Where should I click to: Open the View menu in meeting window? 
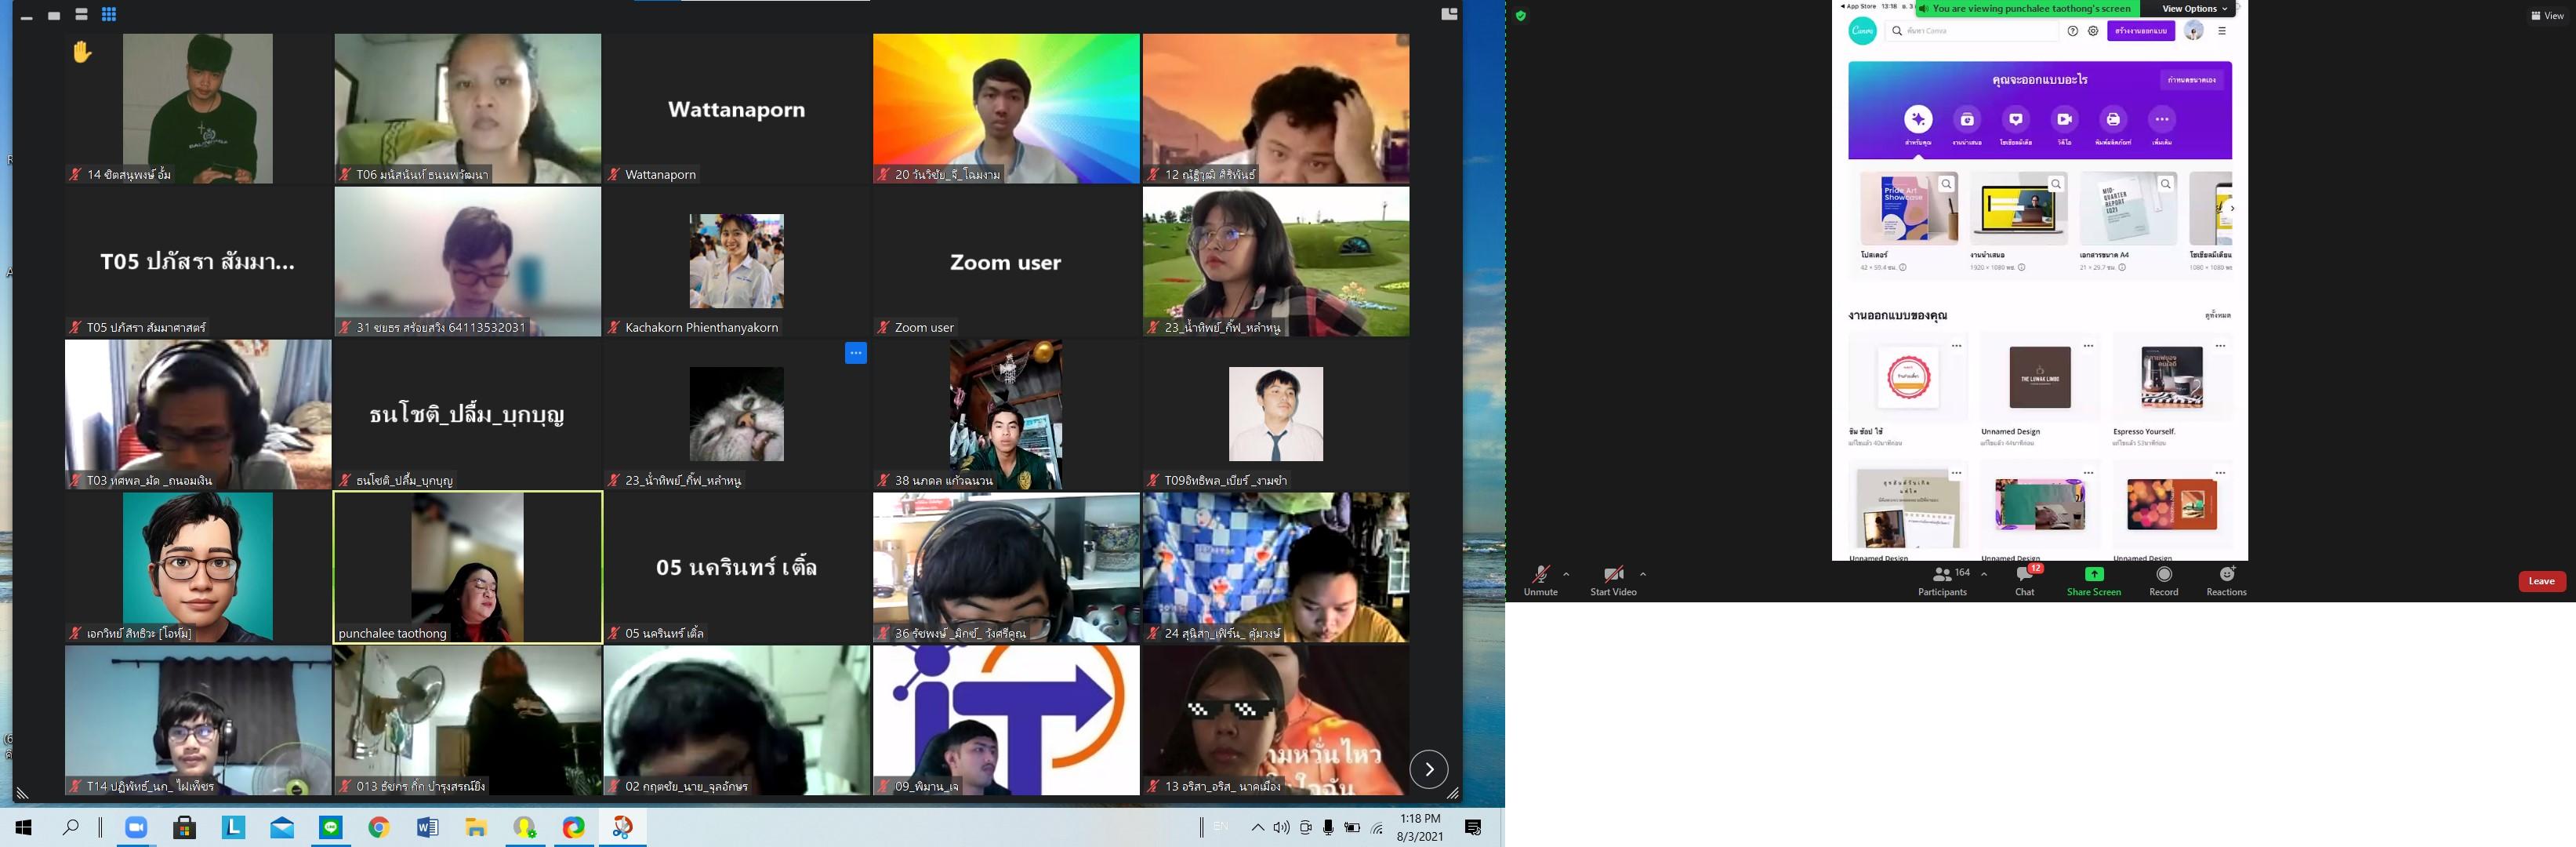click(x=2547, y=16)
